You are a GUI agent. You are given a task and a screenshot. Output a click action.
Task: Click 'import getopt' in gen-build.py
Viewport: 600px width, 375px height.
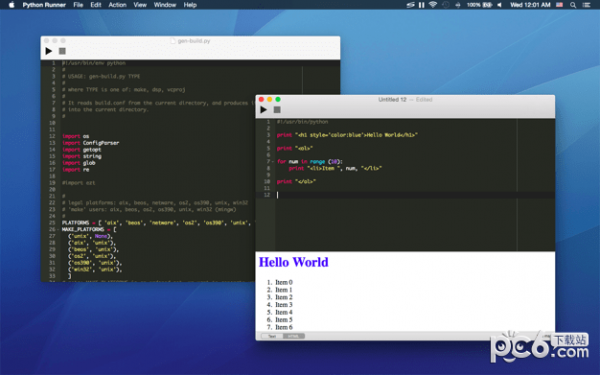click(x=82, y=150)
